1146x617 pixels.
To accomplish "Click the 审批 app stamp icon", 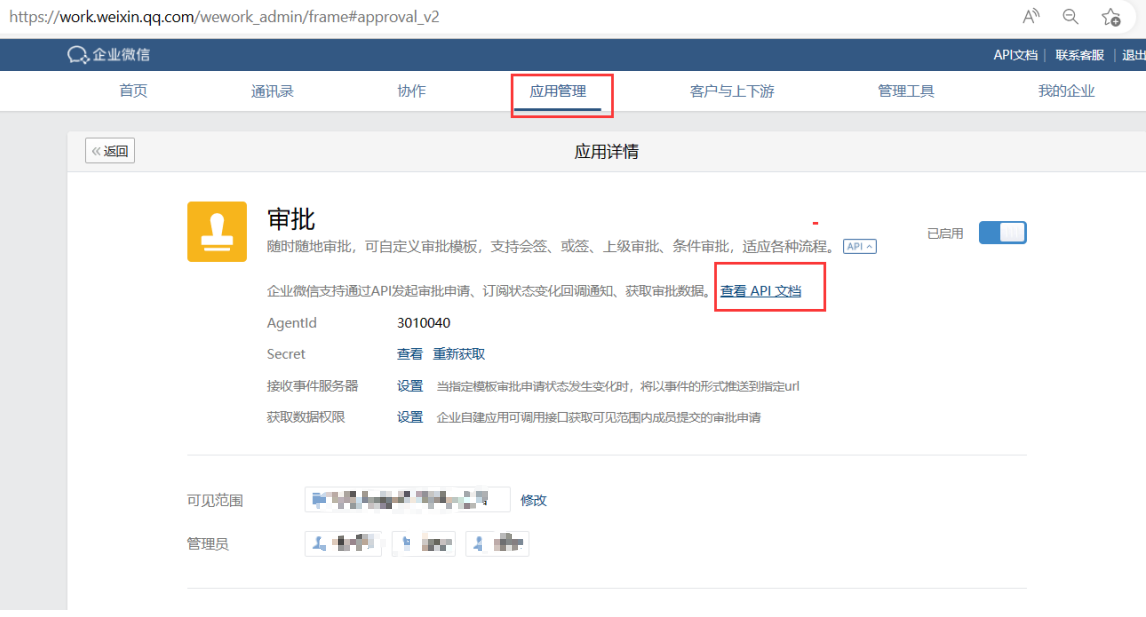I will point(217,232).
